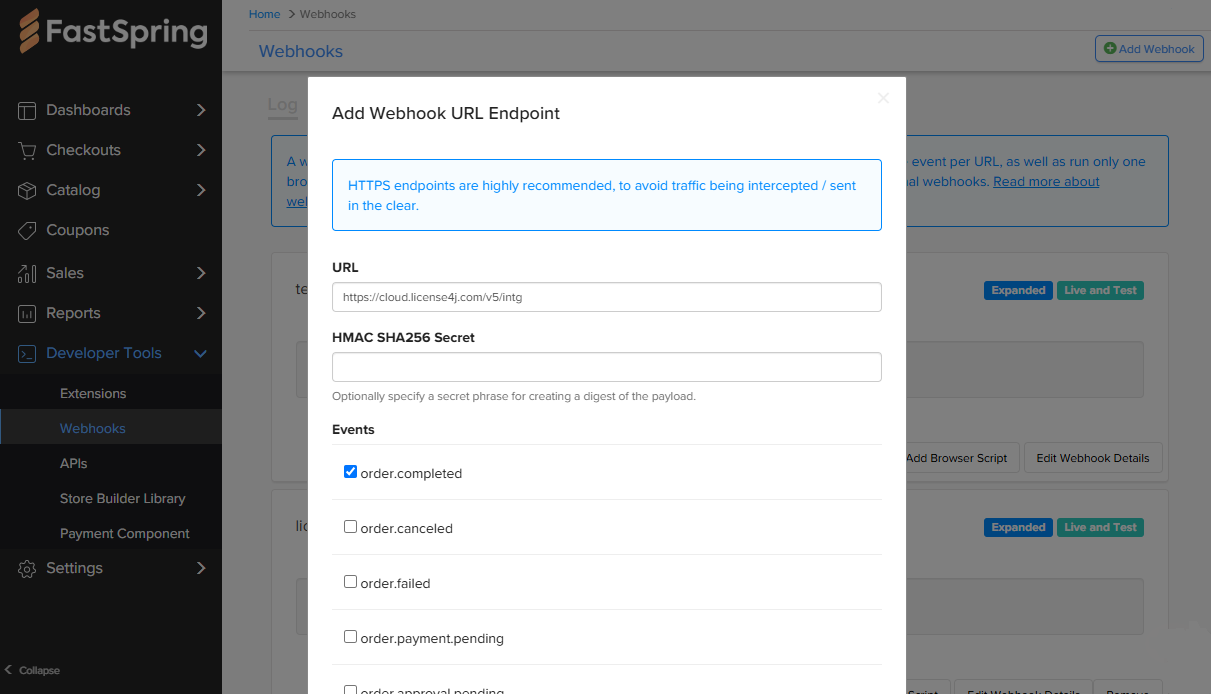Expand the Settings menu chevron

pos(201,568)
